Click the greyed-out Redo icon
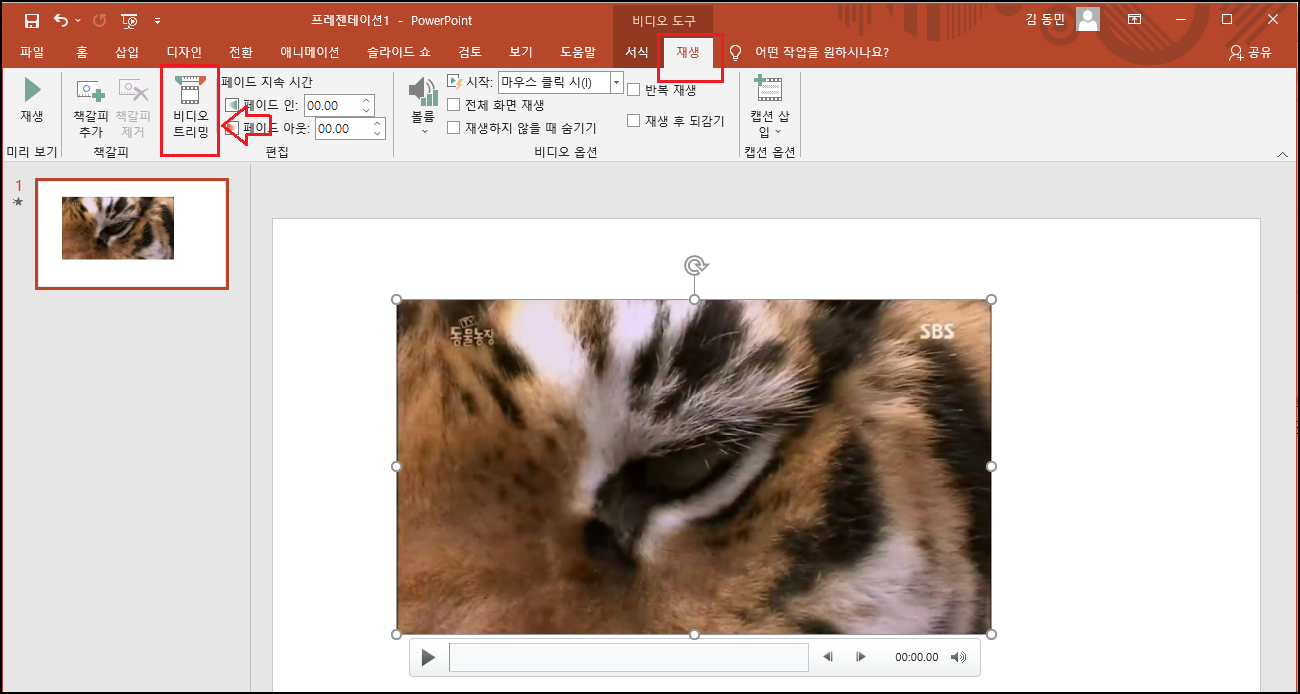1300x694 pixels. coord(99,20)
